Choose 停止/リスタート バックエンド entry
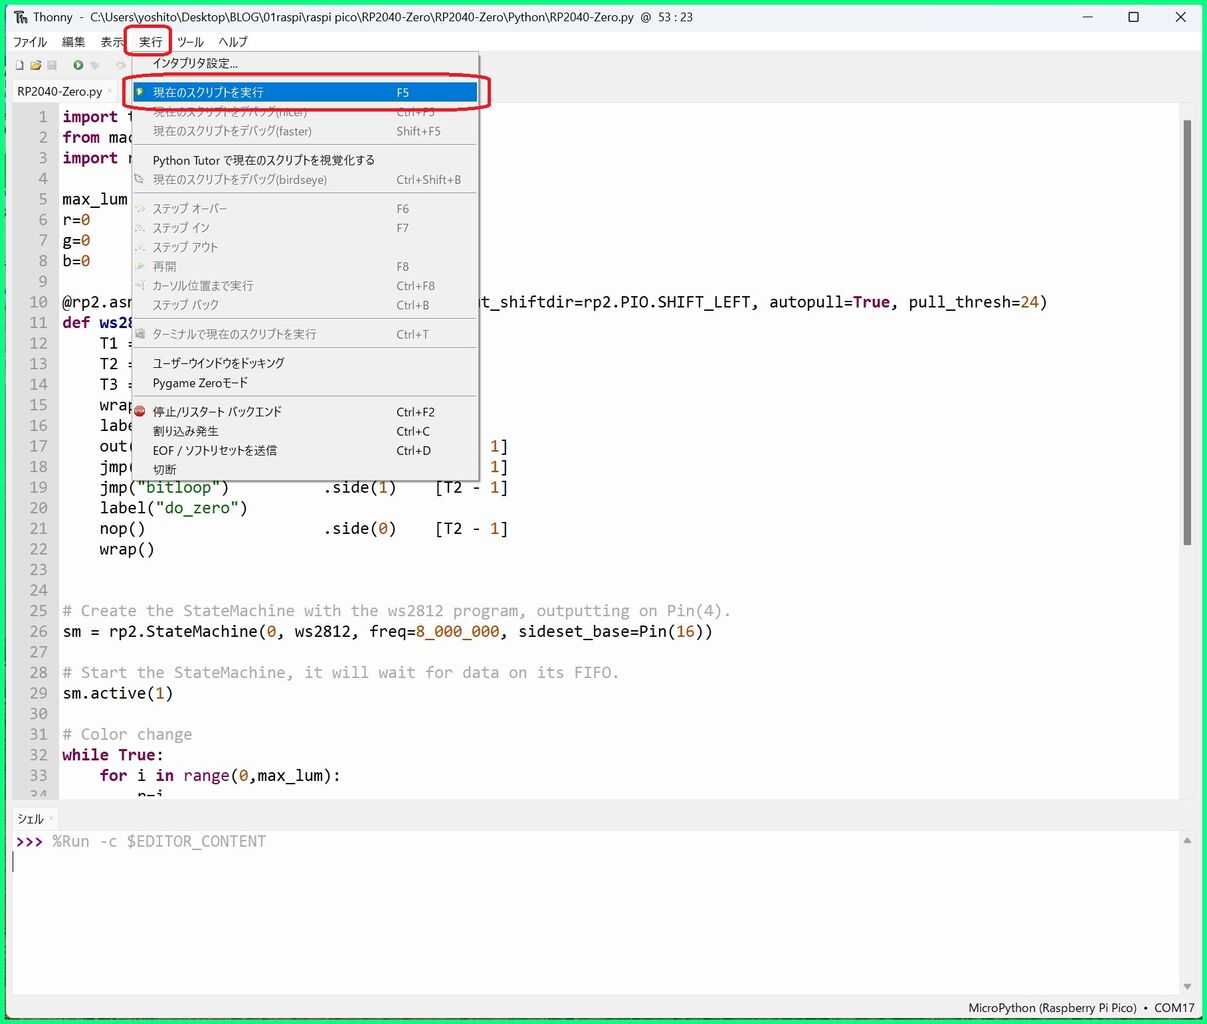Screen dimensions: 1207x1024 (306, 412)
